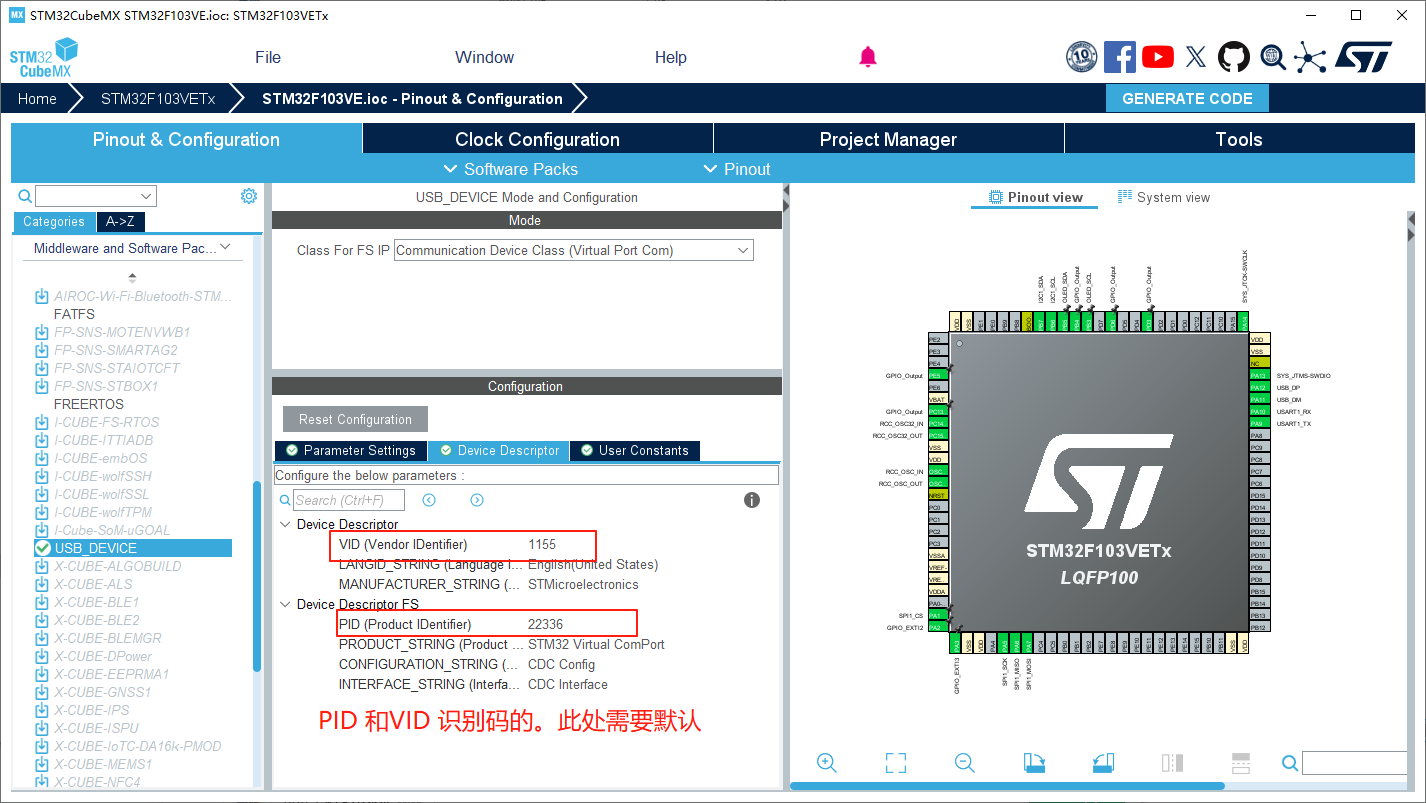Click the configuration info icon

pos(752,500)
